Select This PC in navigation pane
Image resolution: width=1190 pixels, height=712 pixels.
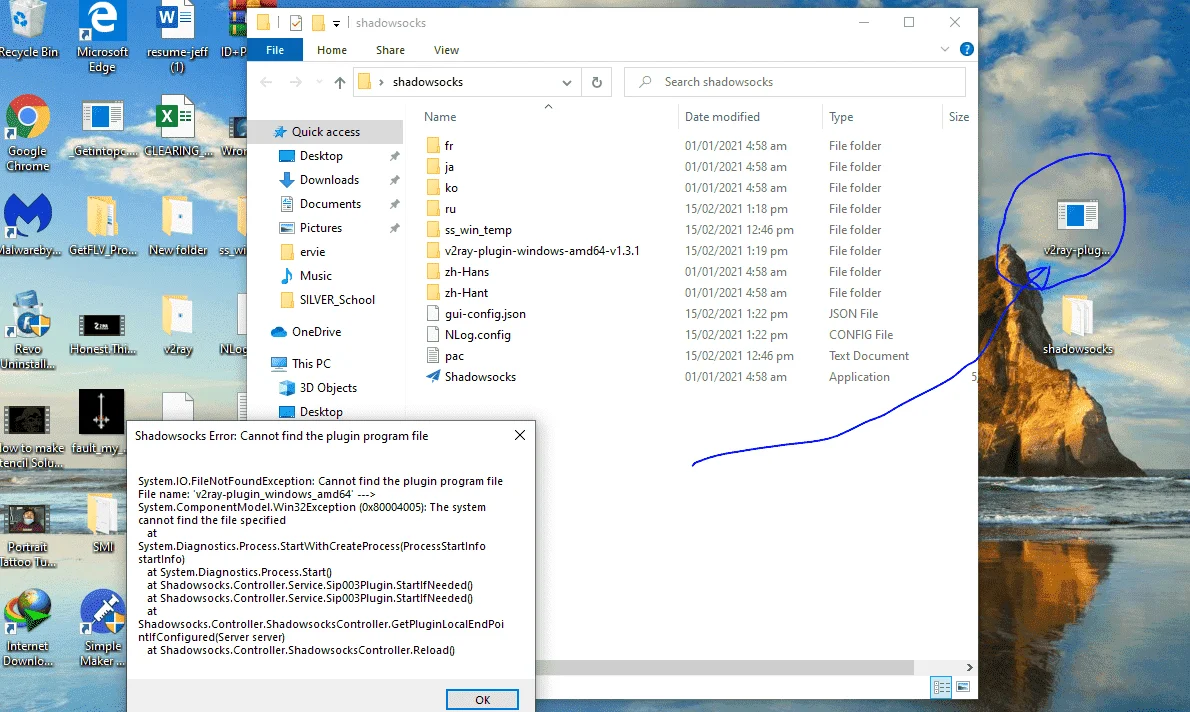(x=311, y=364)
